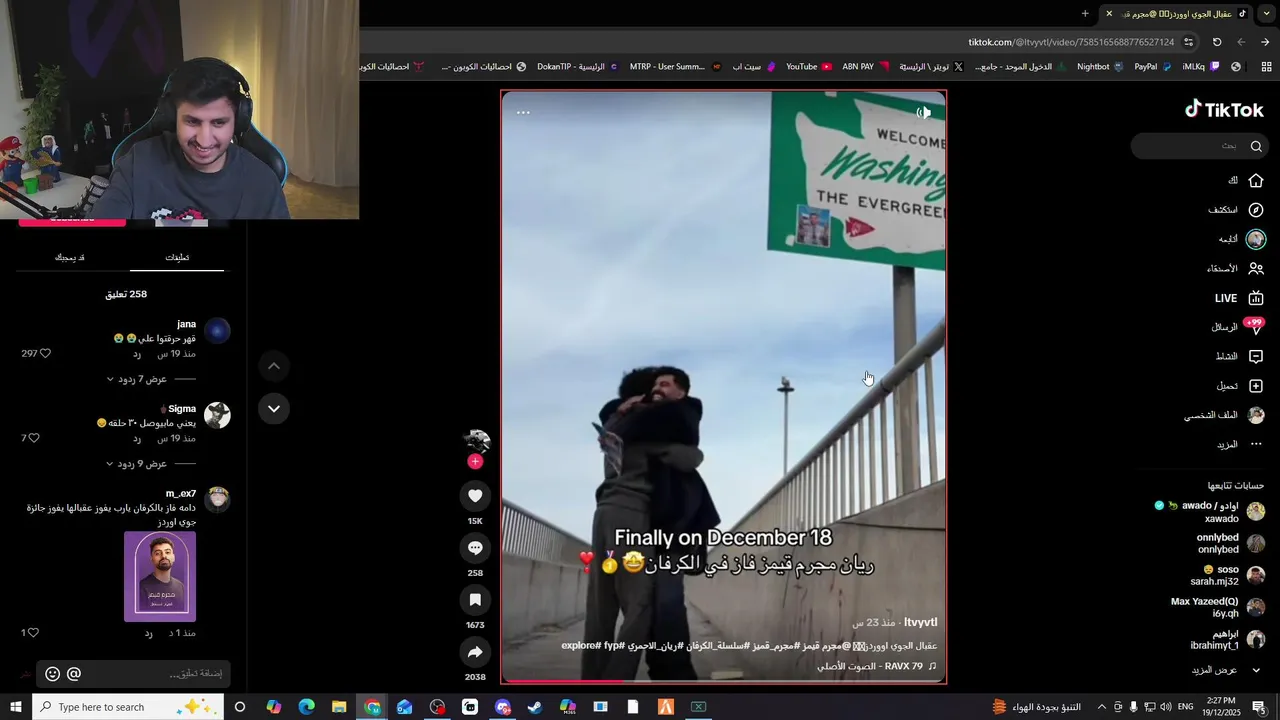Go to the next video arrow
Image resolution: width=1280 pixels, height=720 pixels.
coord(273,409)
